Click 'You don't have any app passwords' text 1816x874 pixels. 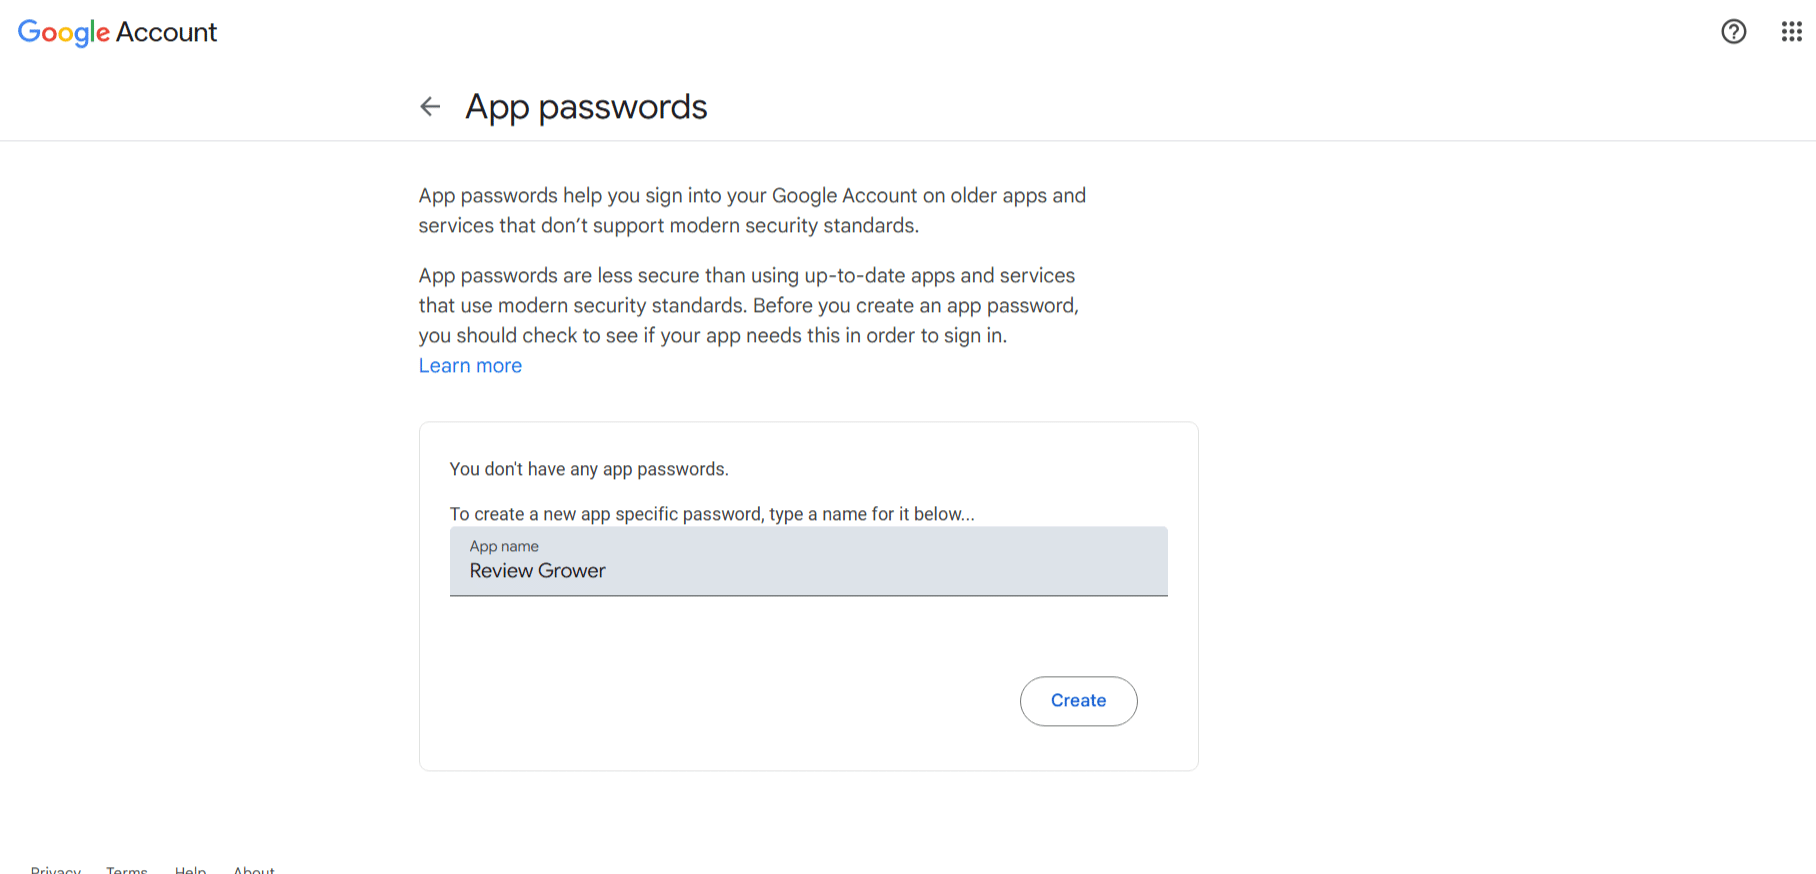pyautogui.click(x=589, y=469)
